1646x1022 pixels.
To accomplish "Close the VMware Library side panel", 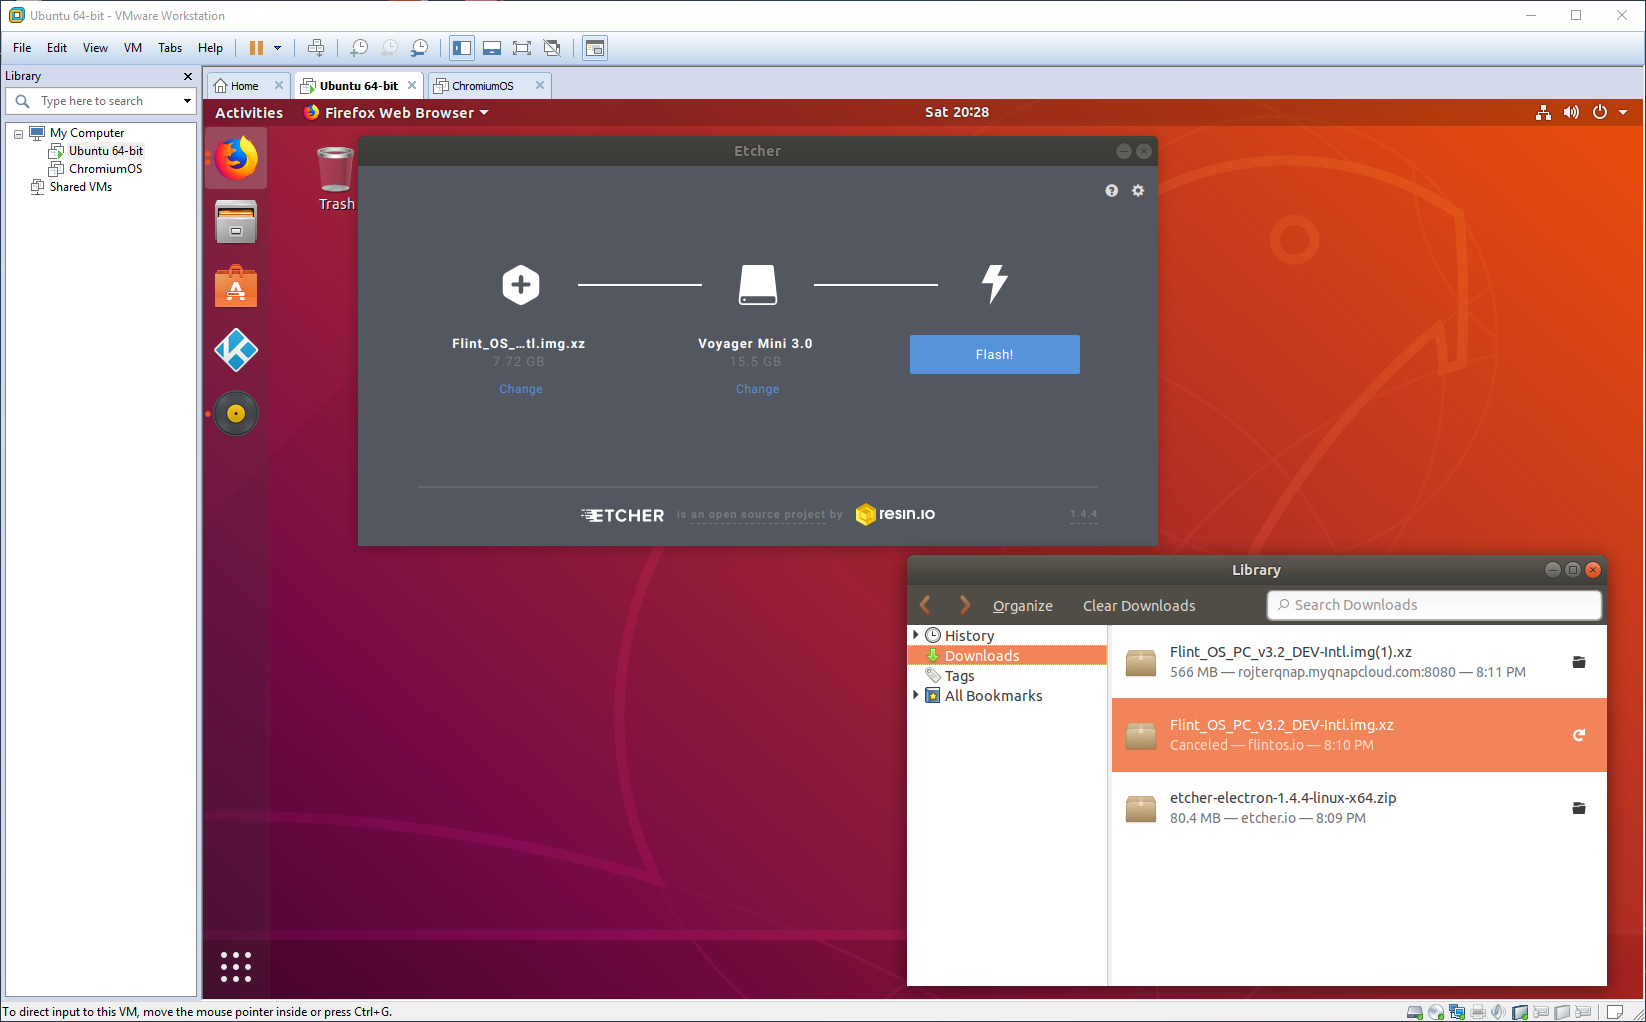I will pyautogui.click(x=188, y=76).
